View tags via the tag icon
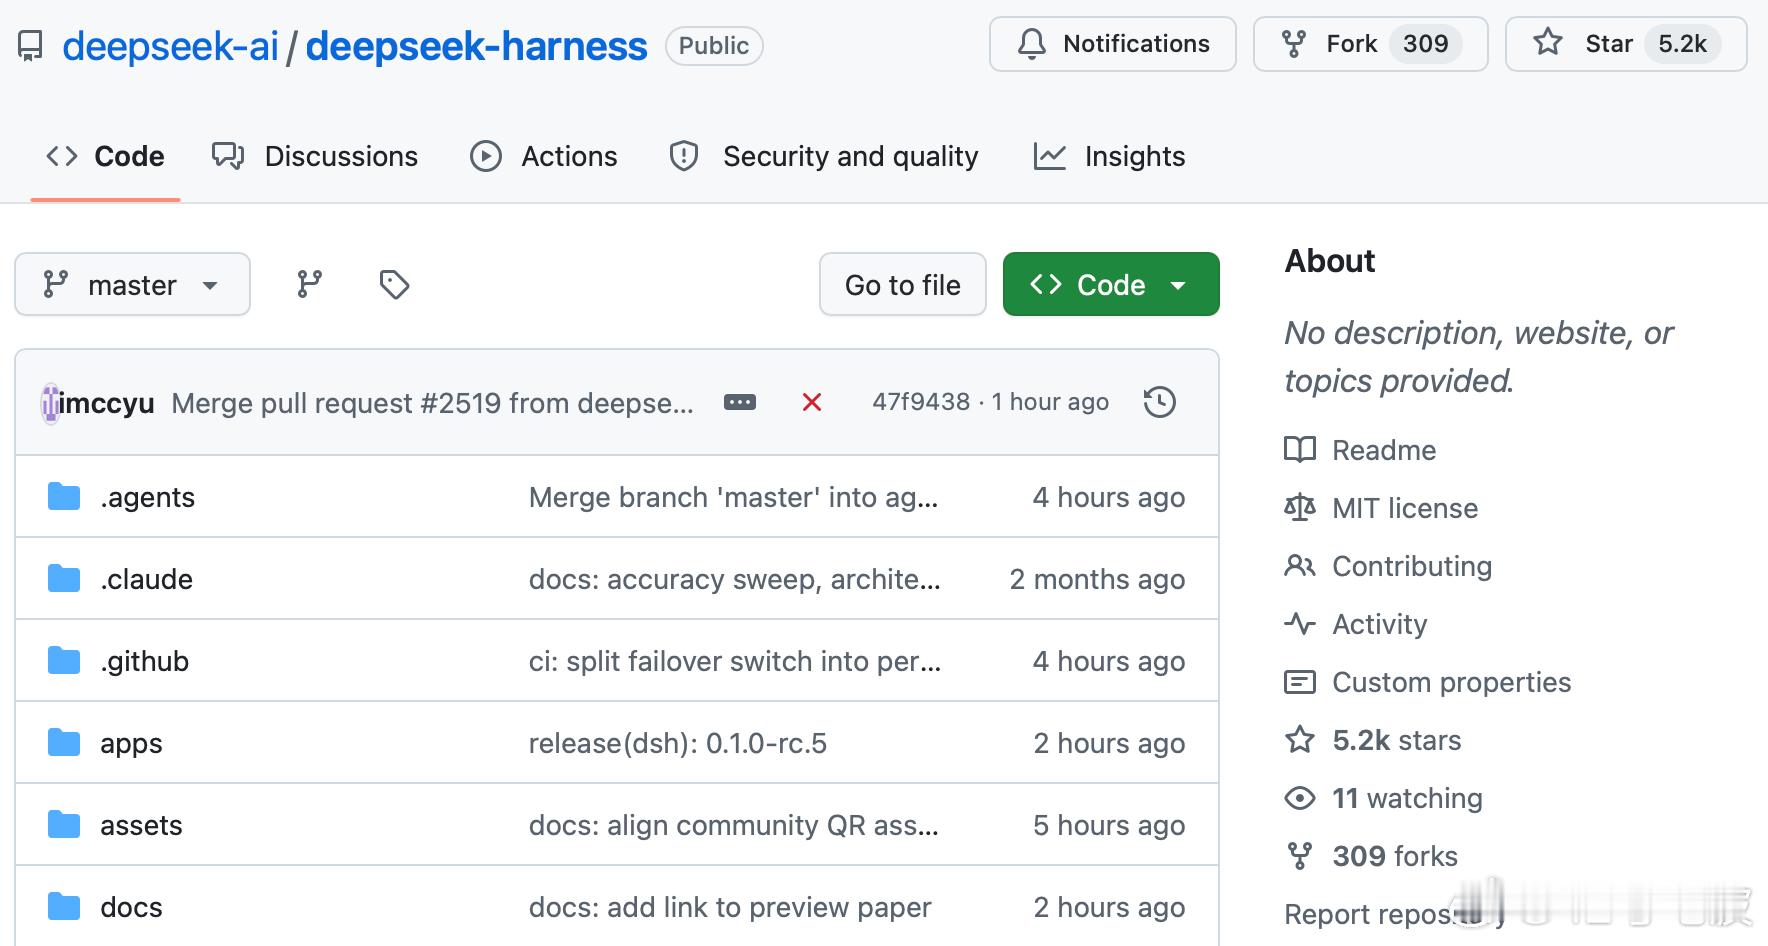This screenshot has height=946, width=1768. pos(394,285)
